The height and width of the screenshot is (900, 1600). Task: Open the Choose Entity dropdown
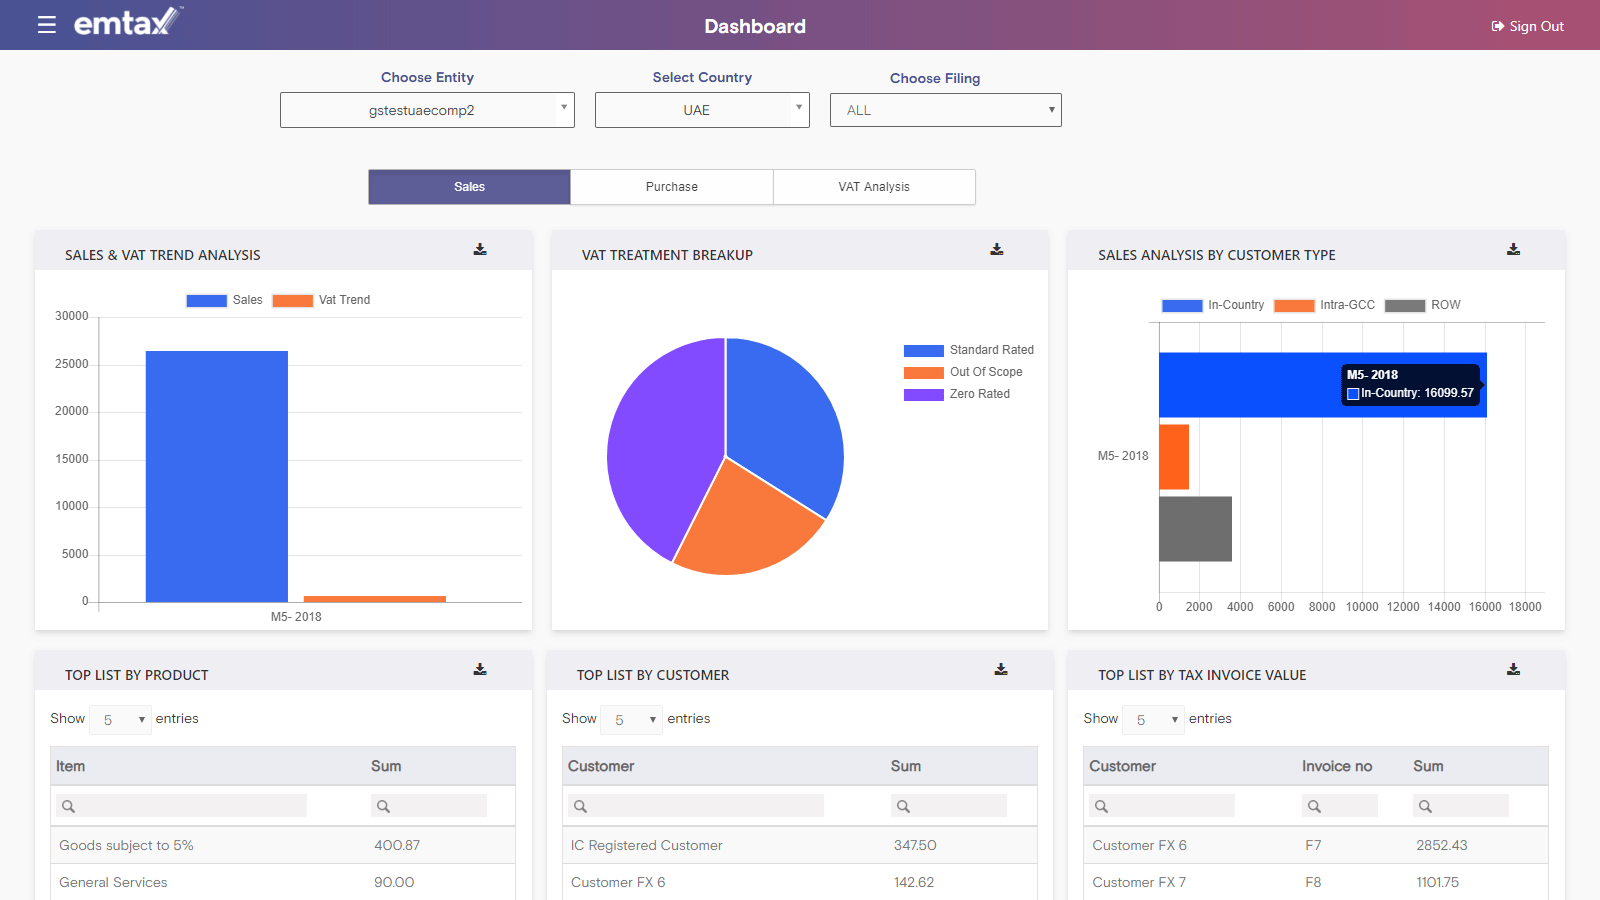(427, 110)
